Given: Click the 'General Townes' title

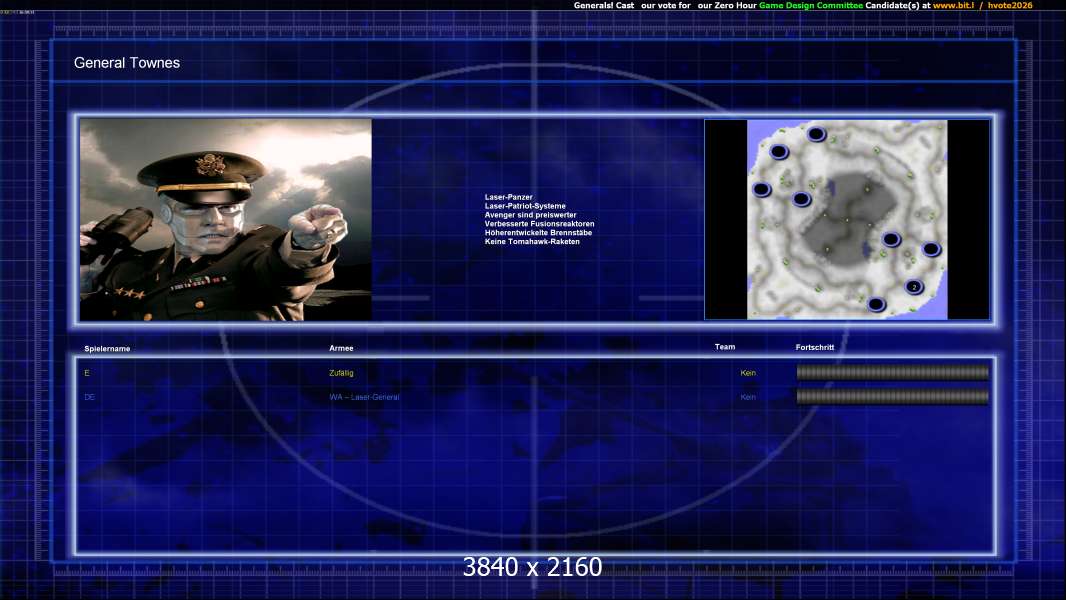Looking at the screenshot, I should (x=127, y=63).
